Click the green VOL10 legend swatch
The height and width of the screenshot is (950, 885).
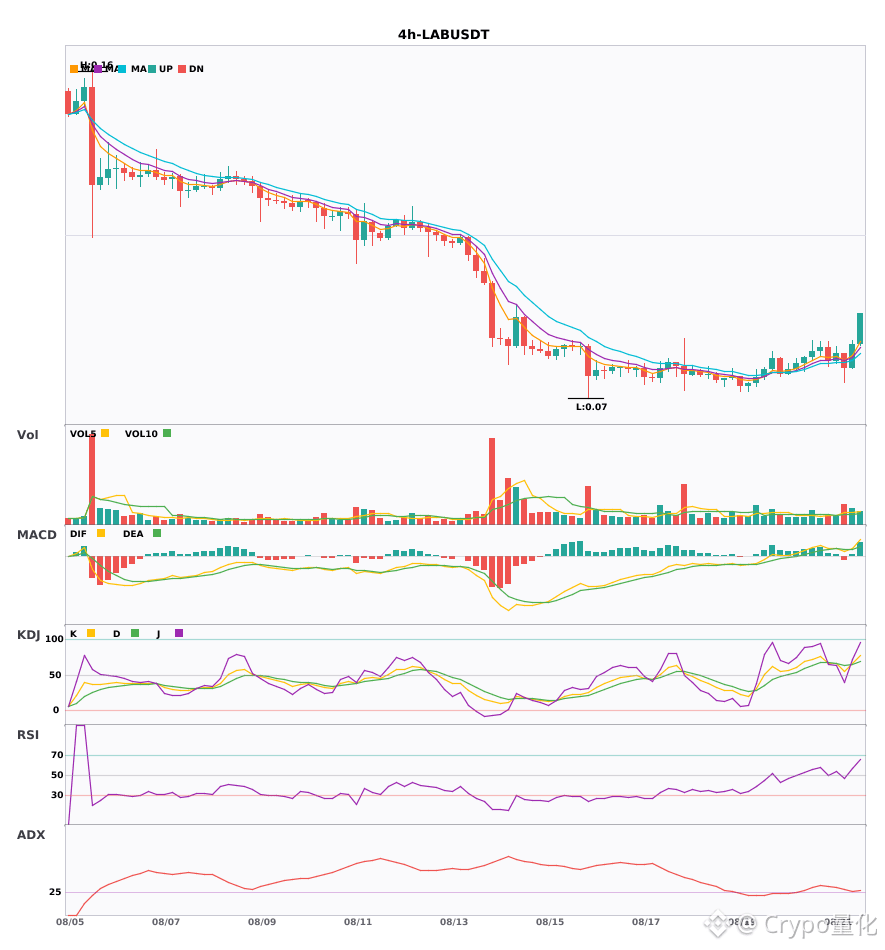tap(167, 433)
